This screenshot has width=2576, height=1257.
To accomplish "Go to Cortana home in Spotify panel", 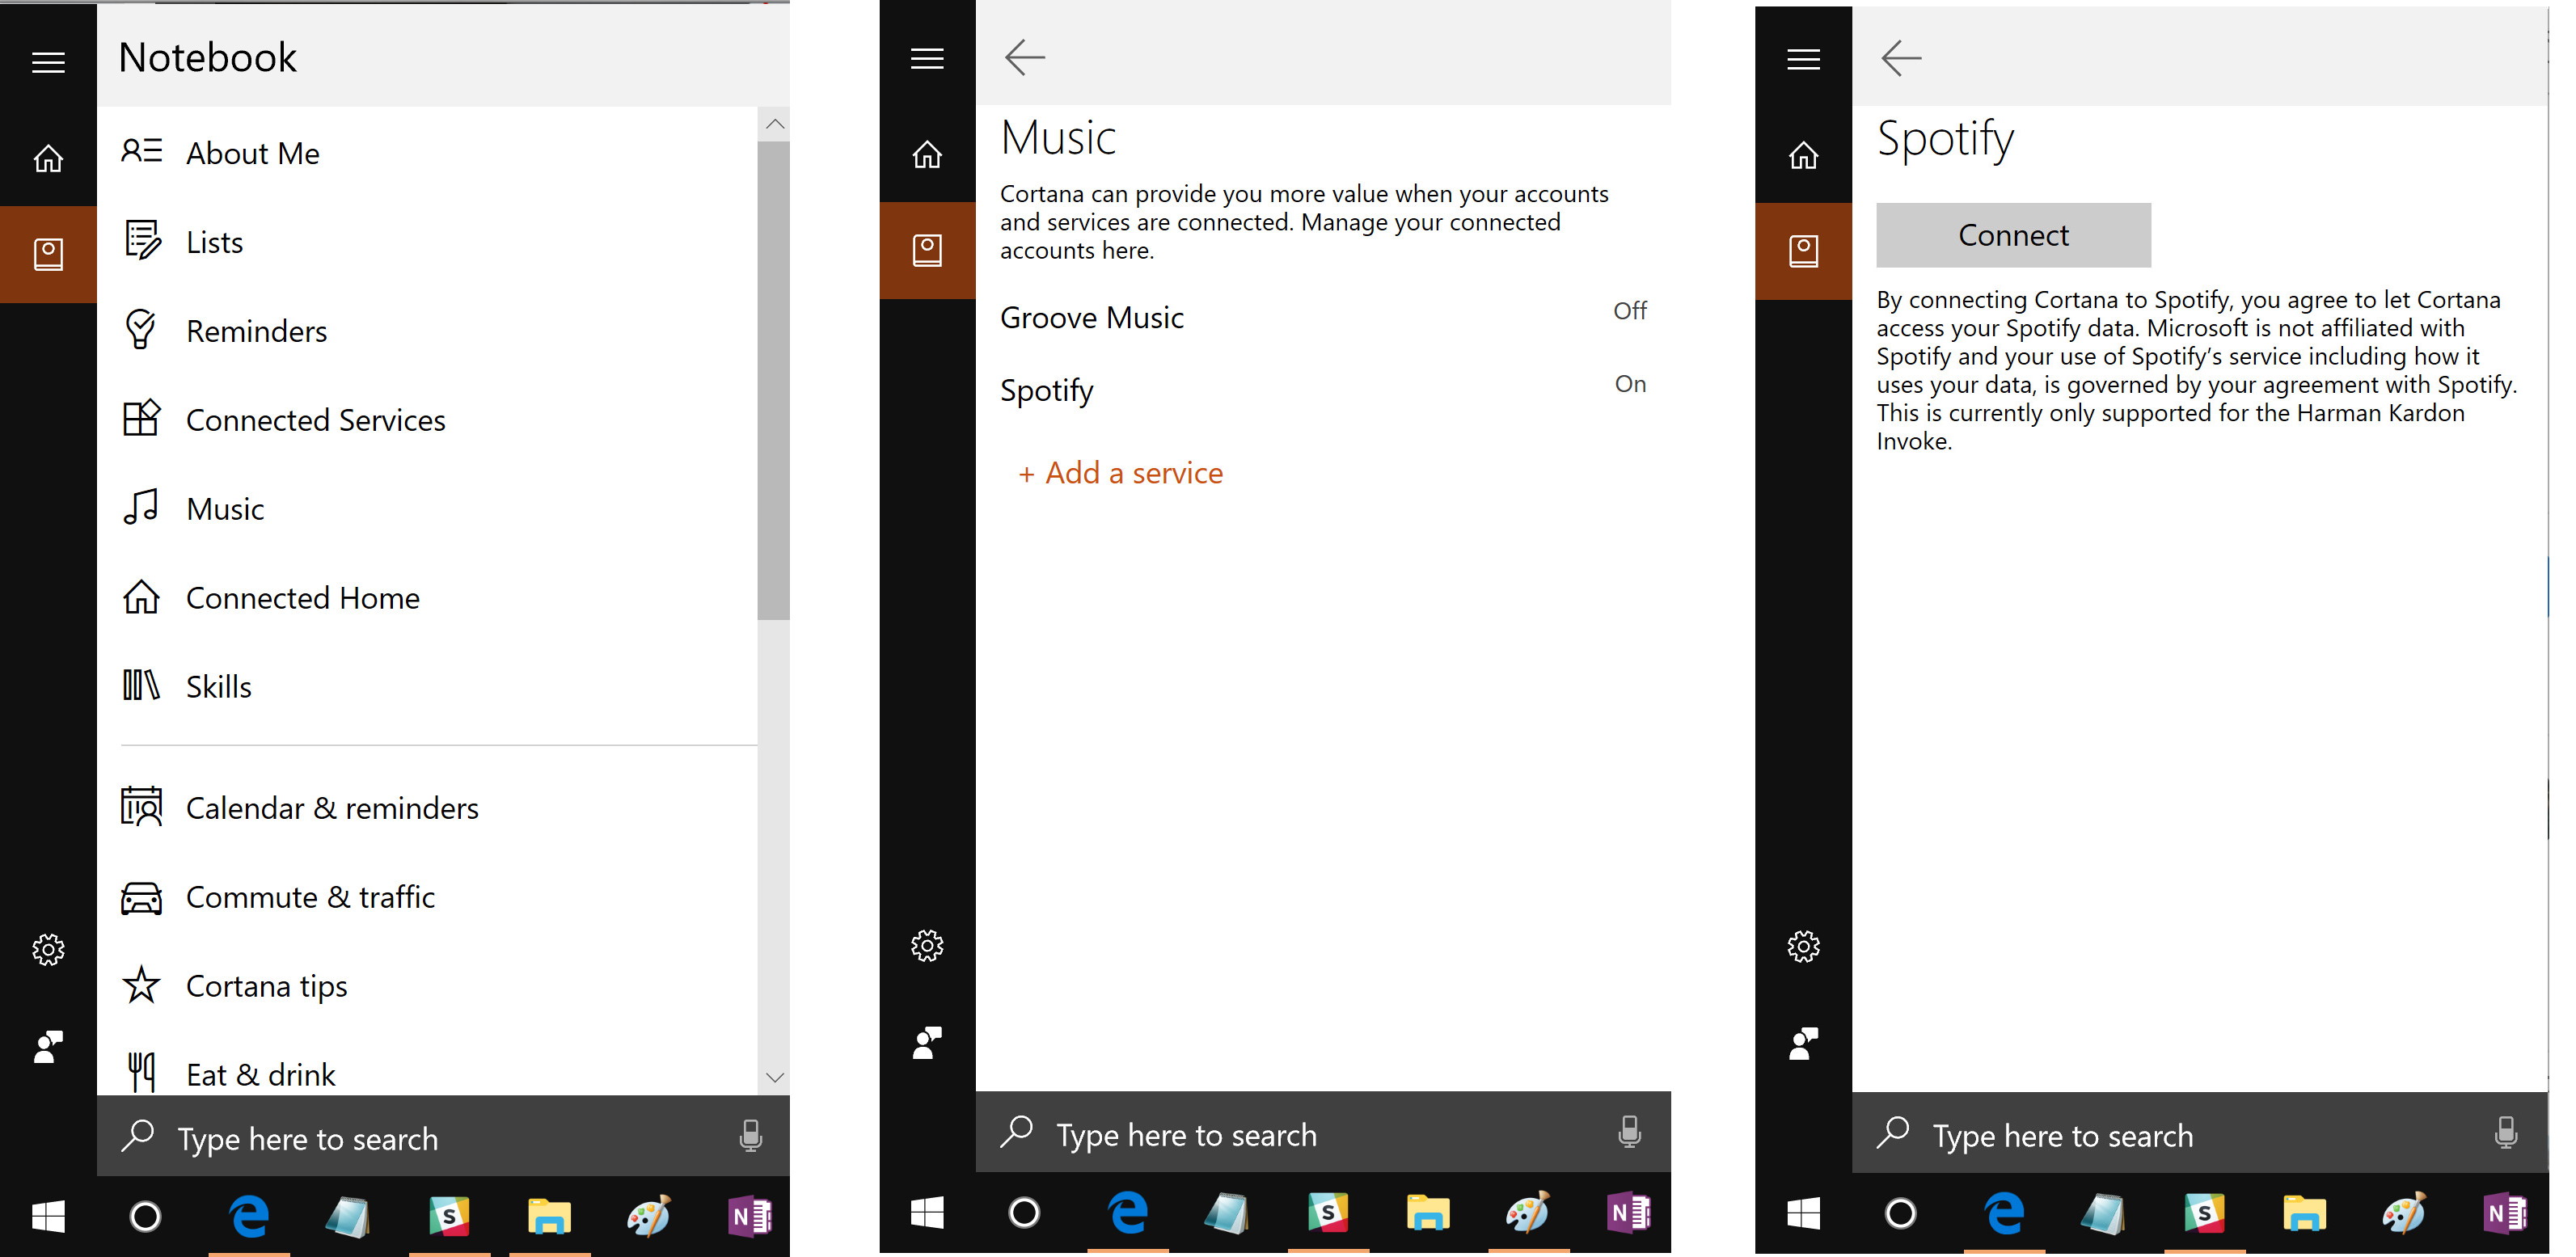I will point(1803,155).
